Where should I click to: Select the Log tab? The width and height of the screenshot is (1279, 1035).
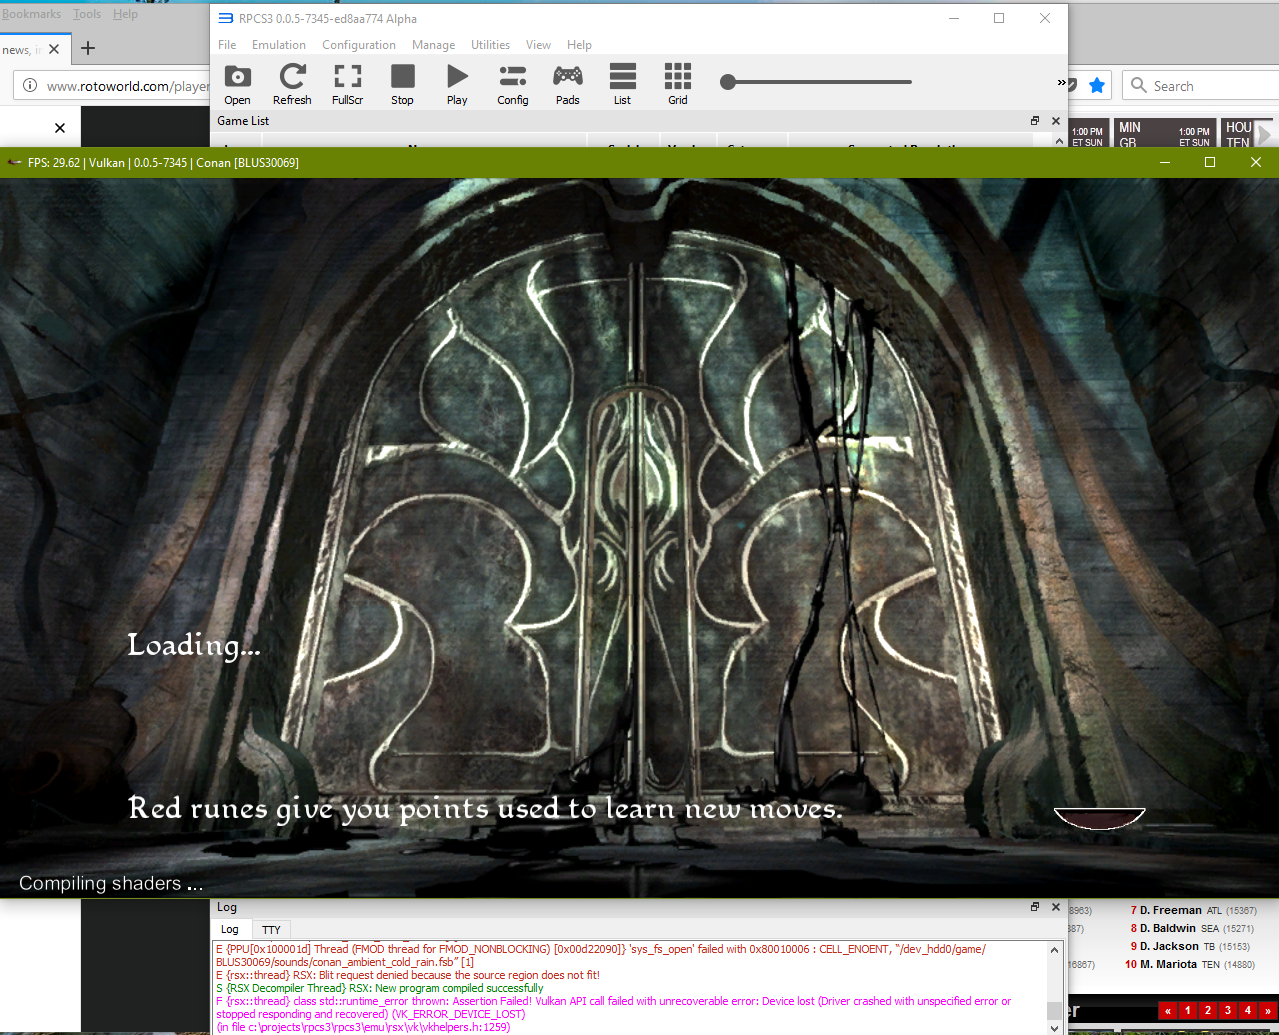click(230, 929)
